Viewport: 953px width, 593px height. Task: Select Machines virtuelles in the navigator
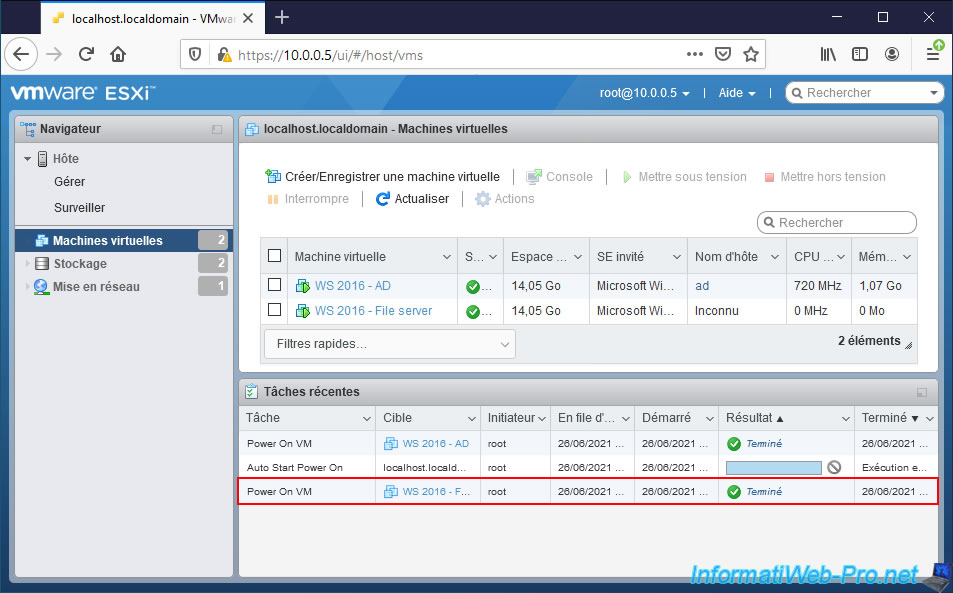click(x=107, y=240)
